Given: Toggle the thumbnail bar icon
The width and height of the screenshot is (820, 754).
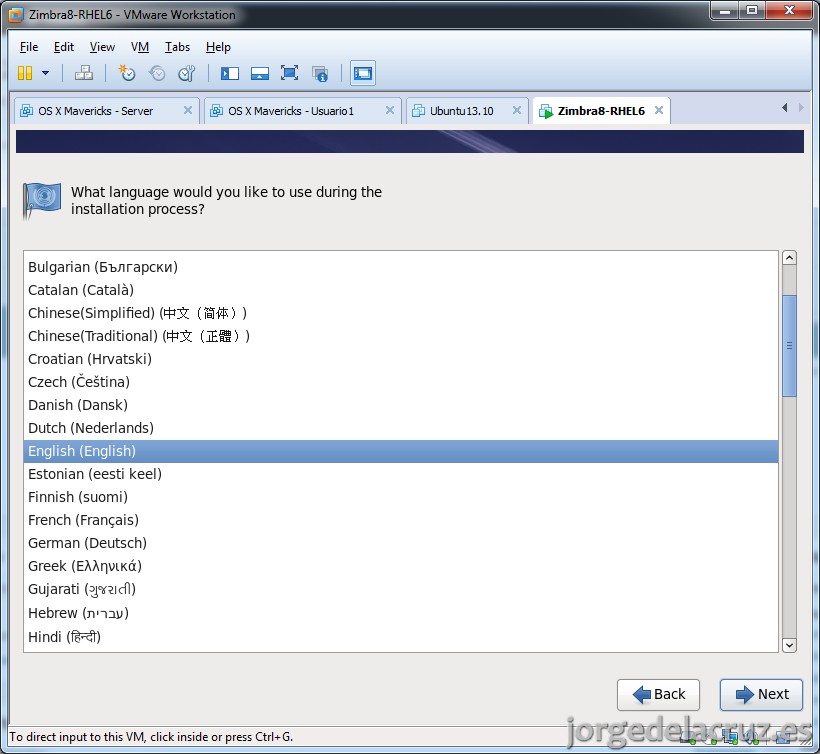Looking at the screenshot, I should point(259,73).
